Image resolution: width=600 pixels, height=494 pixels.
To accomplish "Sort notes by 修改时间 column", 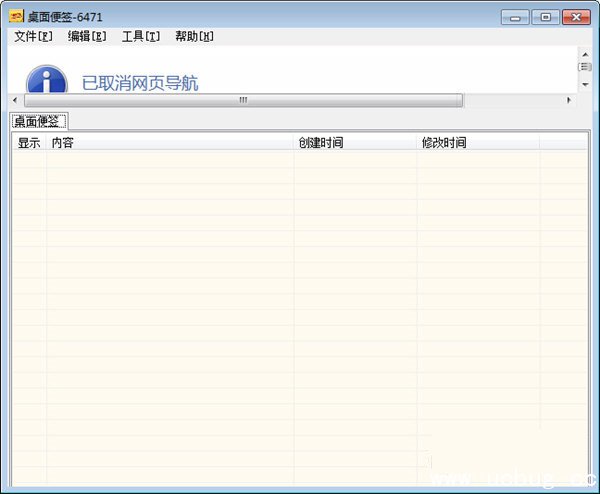I will pyautogui.click(x=478, y=143).
